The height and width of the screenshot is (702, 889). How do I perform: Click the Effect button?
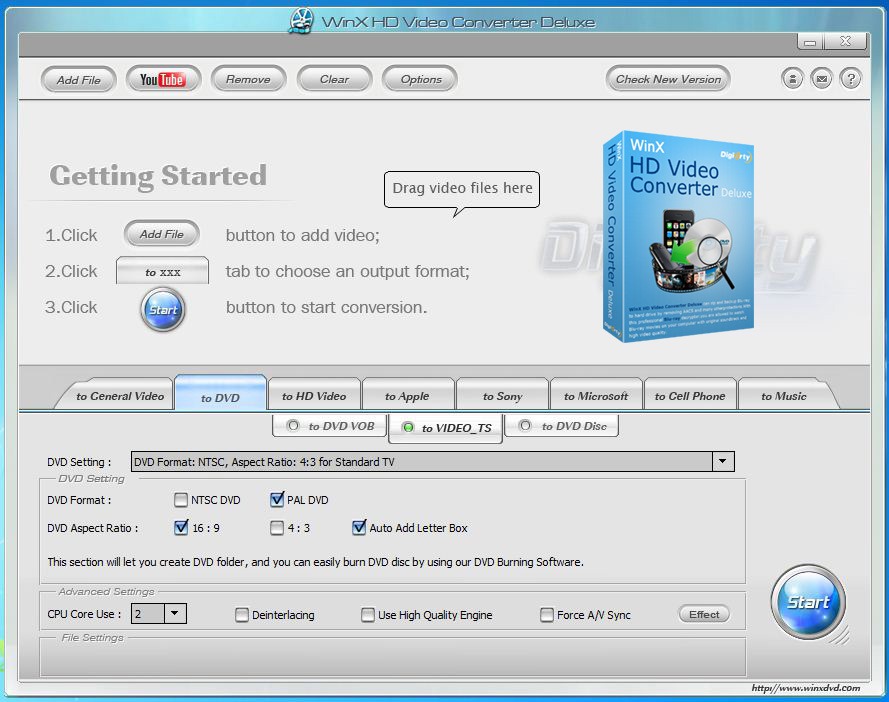[704, 614]
